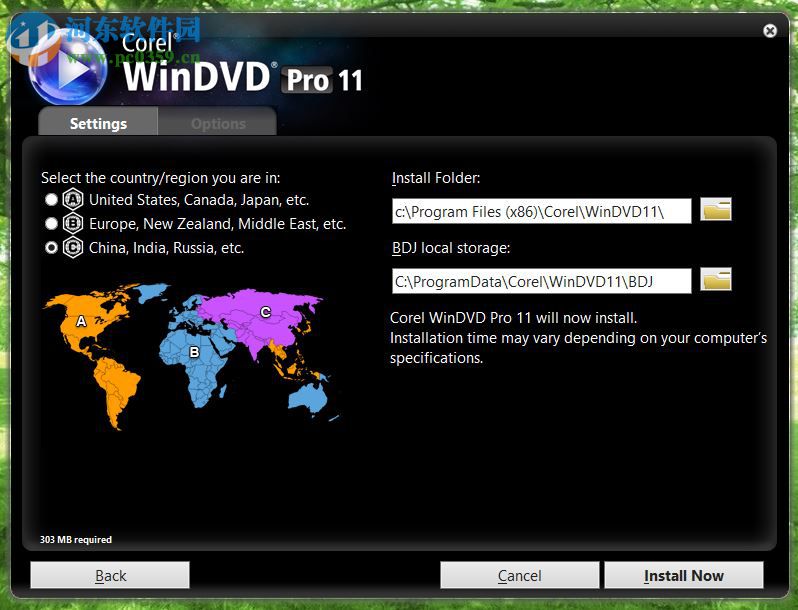Select region A United States, Canada, Japan
Screen dimensions: 798x610
coord(51,199)
